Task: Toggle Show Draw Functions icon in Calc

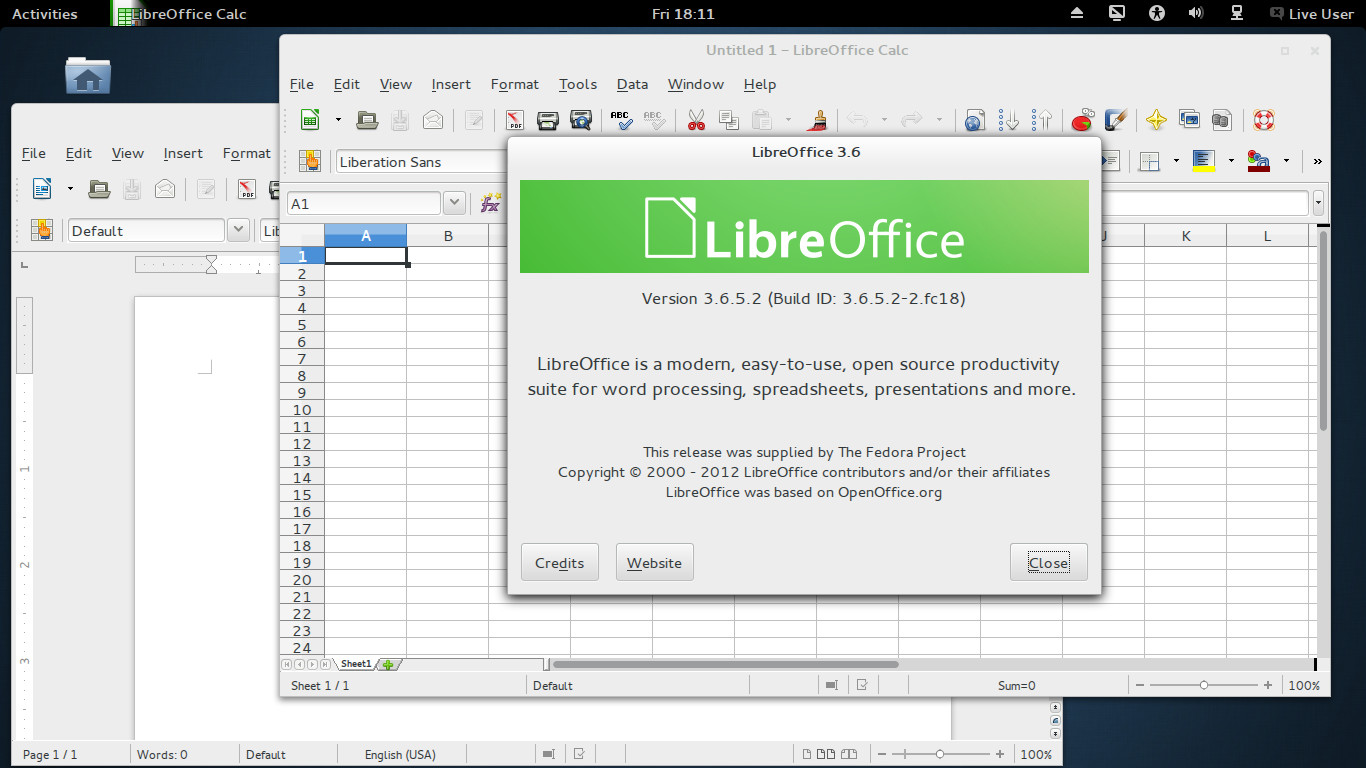Action: pos(1115,120)
